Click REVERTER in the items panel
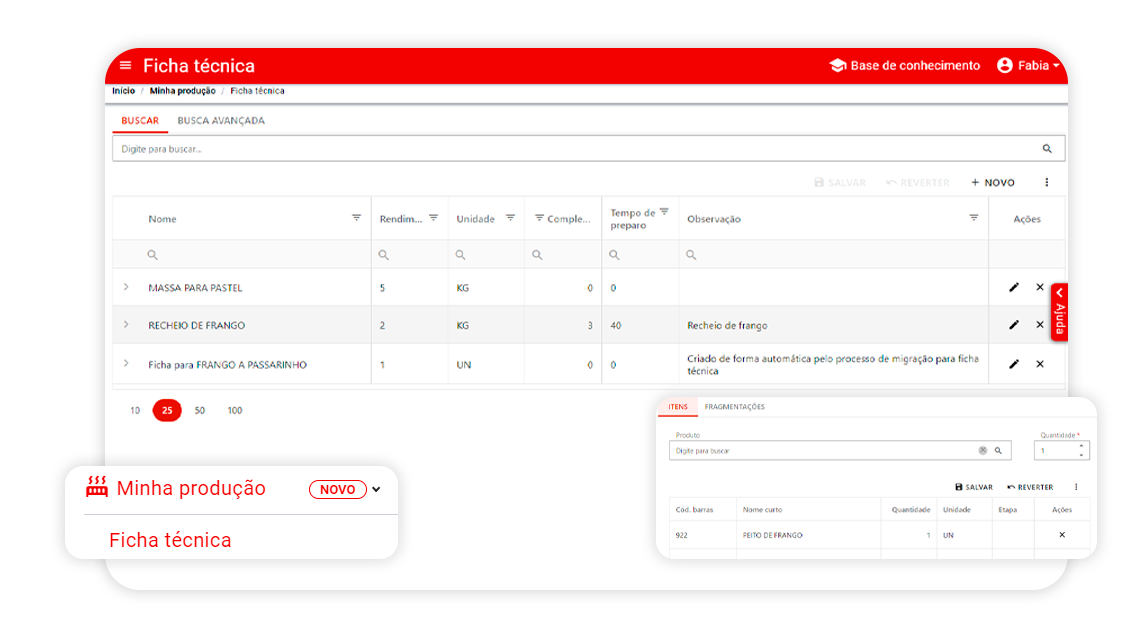This screenshot has width=1146, height=644. pos(1031,487)
